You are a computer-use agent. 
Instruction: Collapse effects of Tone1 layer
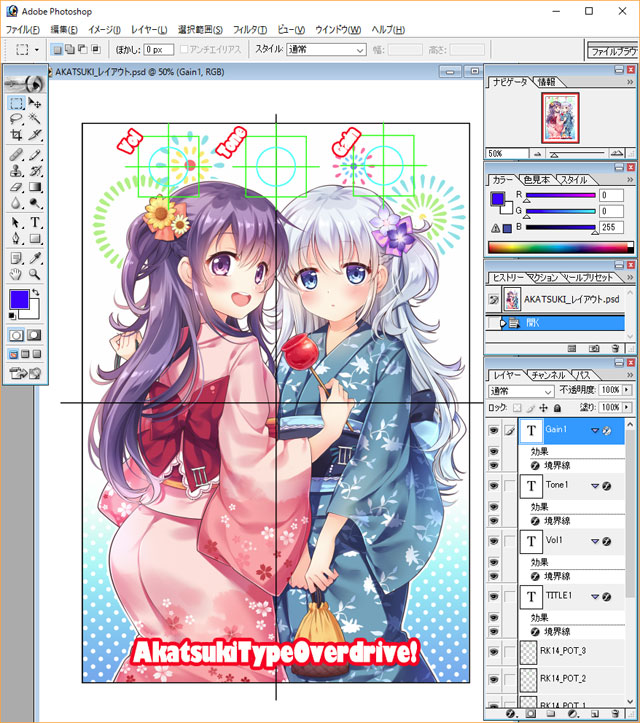click(595, 486)
